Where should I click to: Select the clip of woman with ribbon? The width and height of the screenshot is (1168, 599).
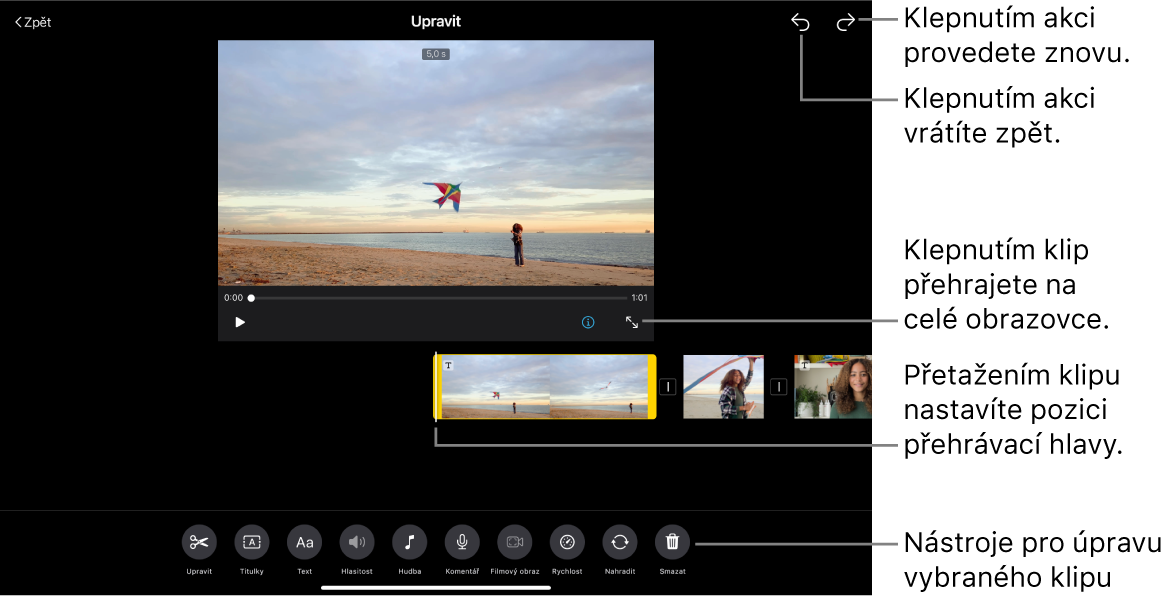click(x=723, y=387)
